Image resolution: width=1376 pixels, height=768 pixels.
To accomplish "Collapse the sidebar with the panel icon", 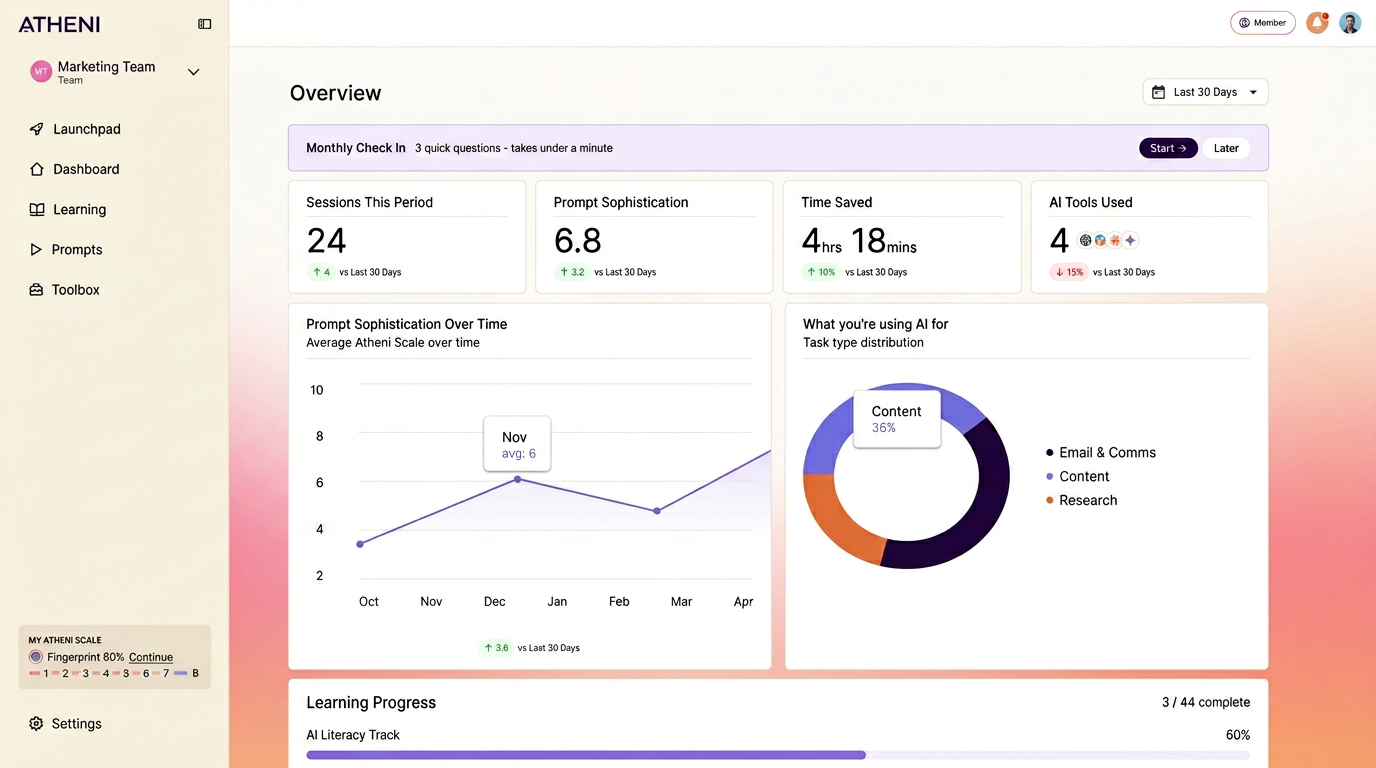I will click(x=205, y=24).
